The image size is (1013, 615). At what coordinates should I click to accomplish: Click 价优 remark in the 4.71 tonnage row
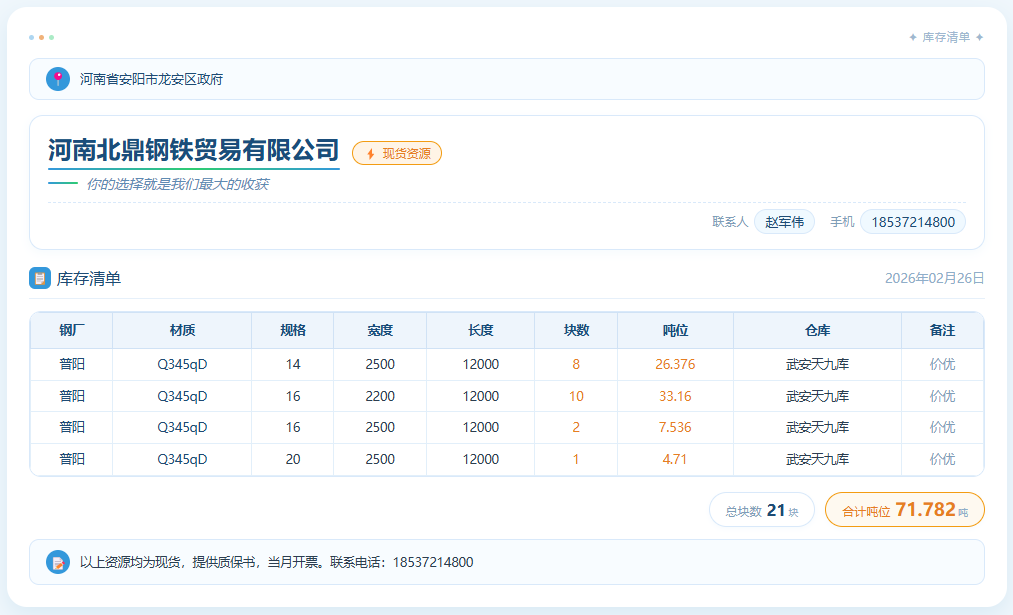click(x=942, y=459)
